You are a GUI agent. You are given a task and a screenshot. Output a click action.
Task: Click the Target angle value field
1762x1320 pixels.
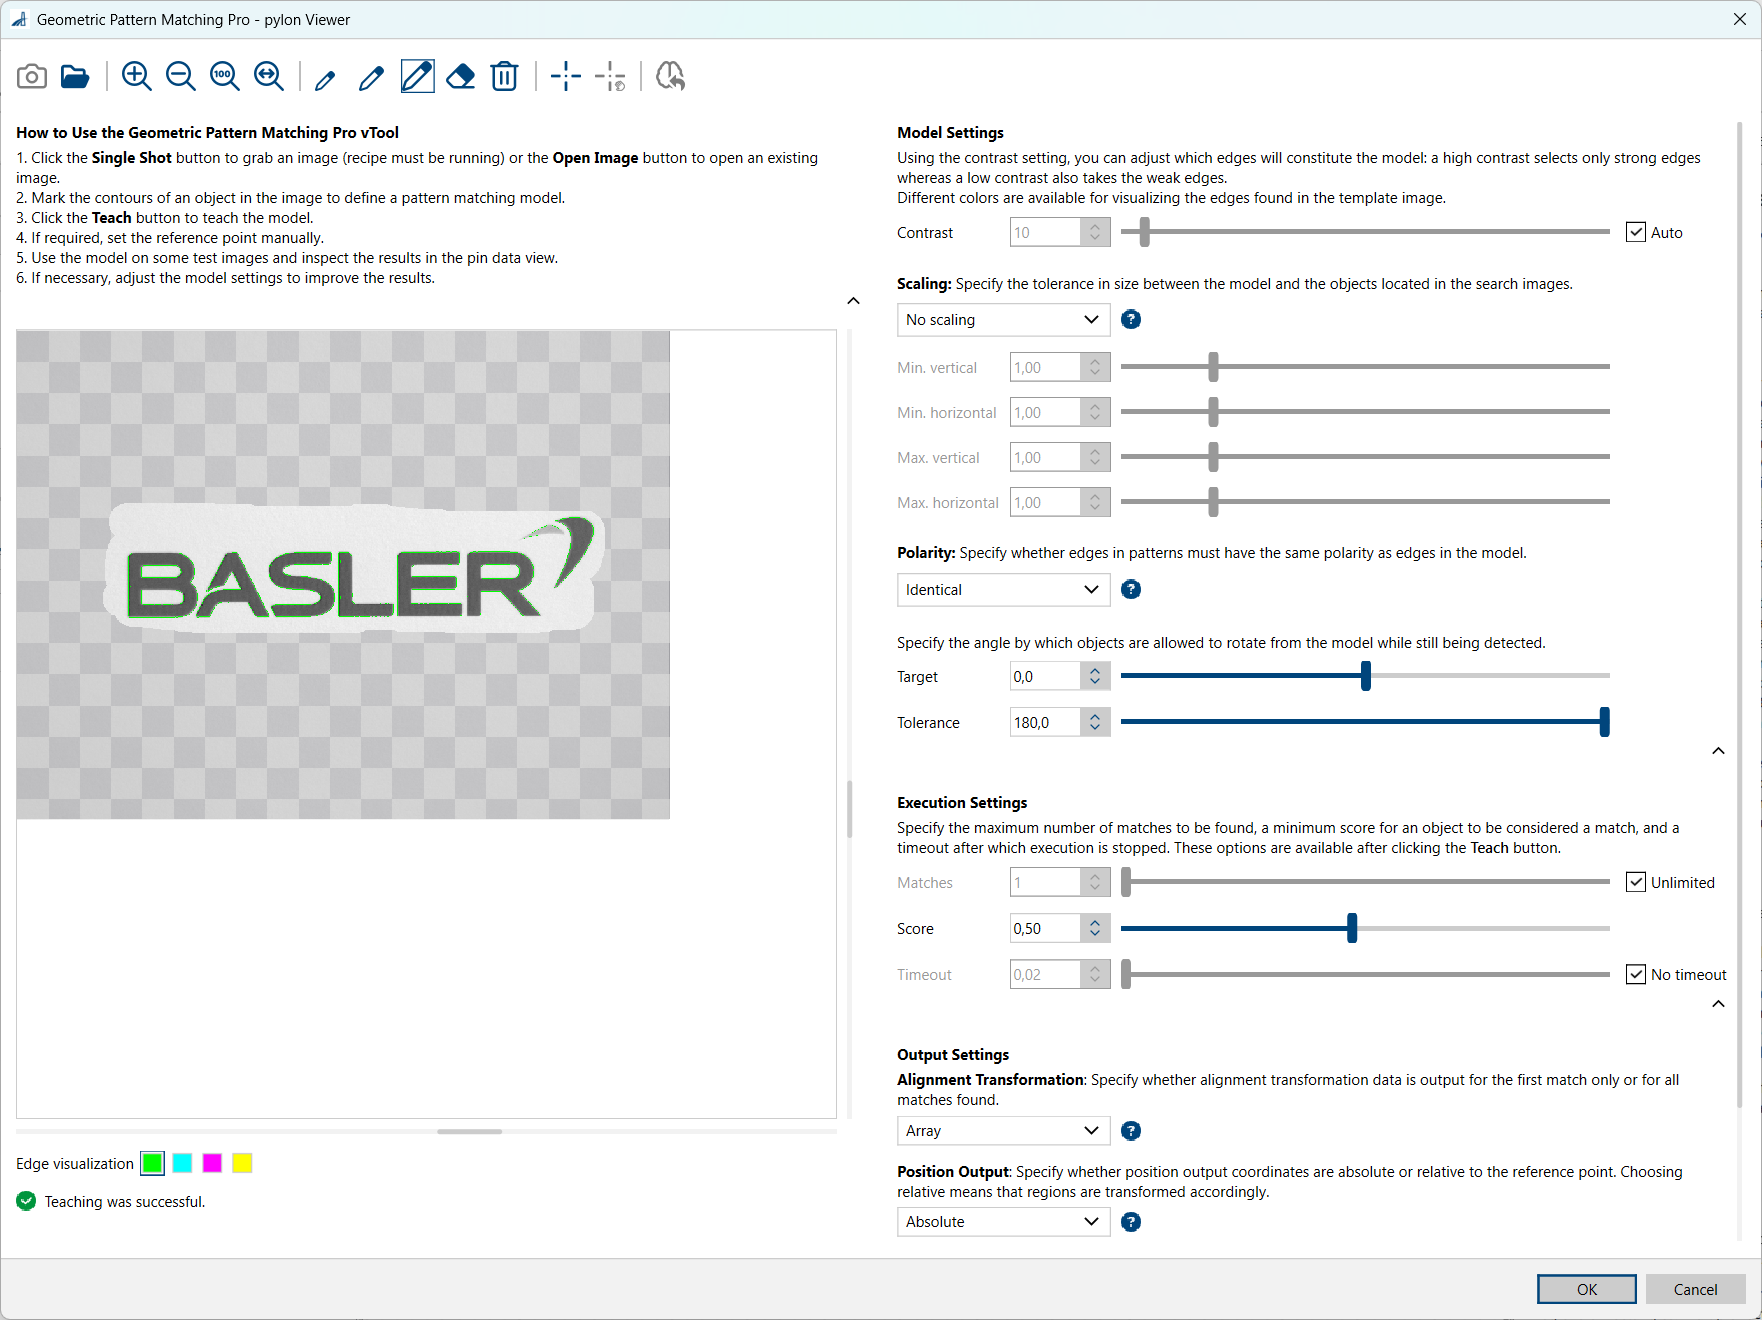click(x=1045, y=677)
